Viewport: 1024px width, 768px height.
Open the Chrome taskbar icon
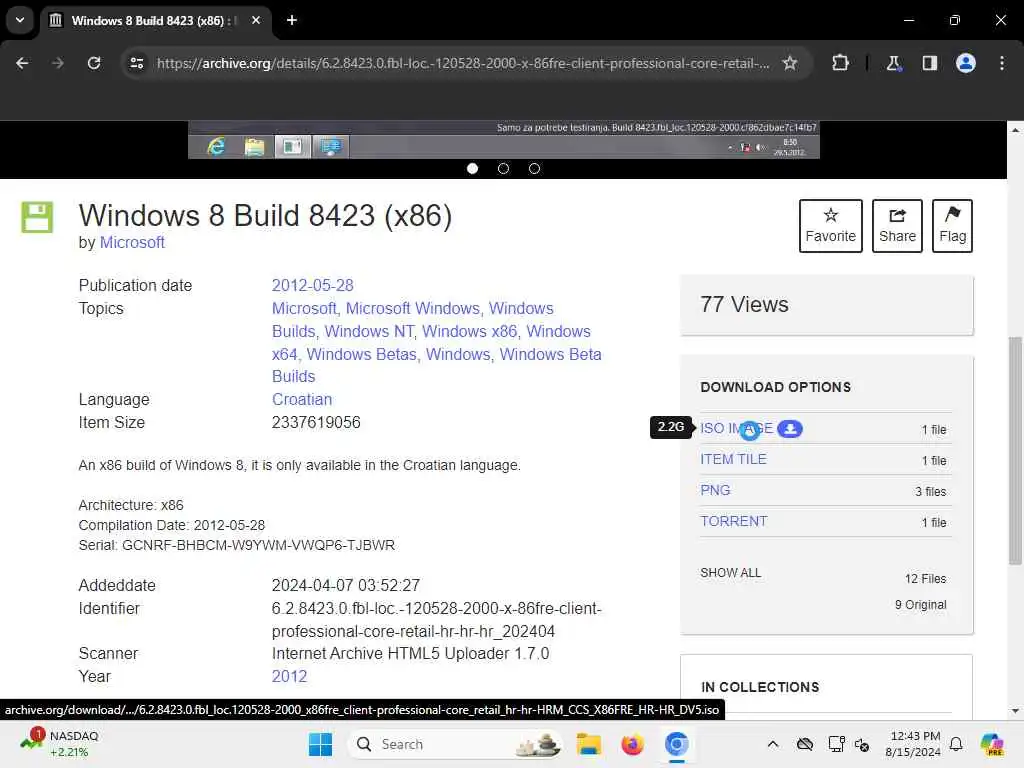pos(677,744)
